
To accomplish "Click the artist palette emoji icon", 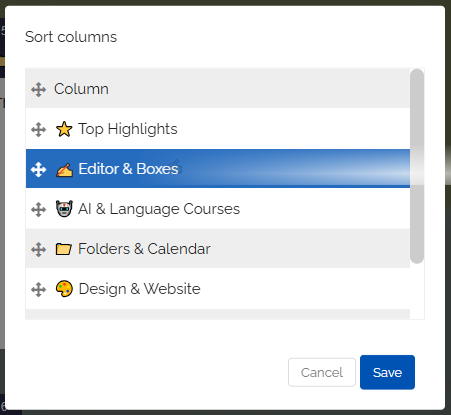I will (64, 289).
